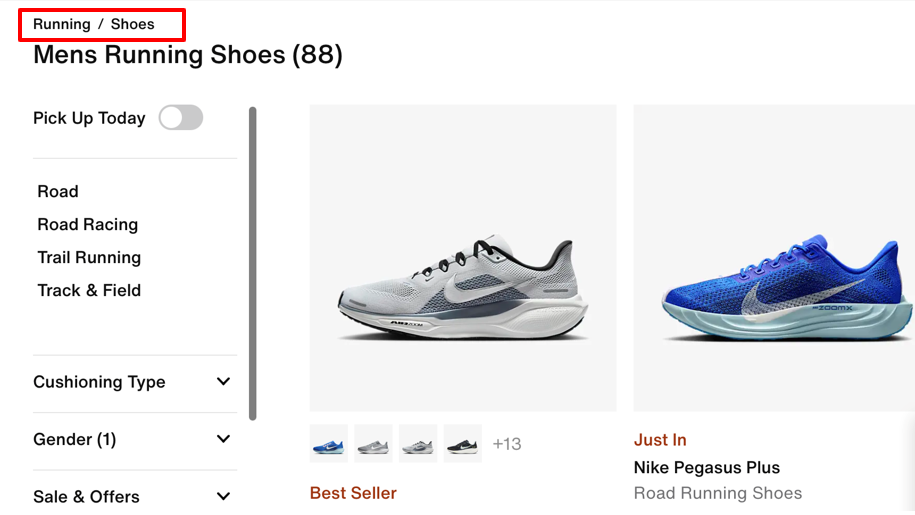Filter by Road category

tap(58, 191)
